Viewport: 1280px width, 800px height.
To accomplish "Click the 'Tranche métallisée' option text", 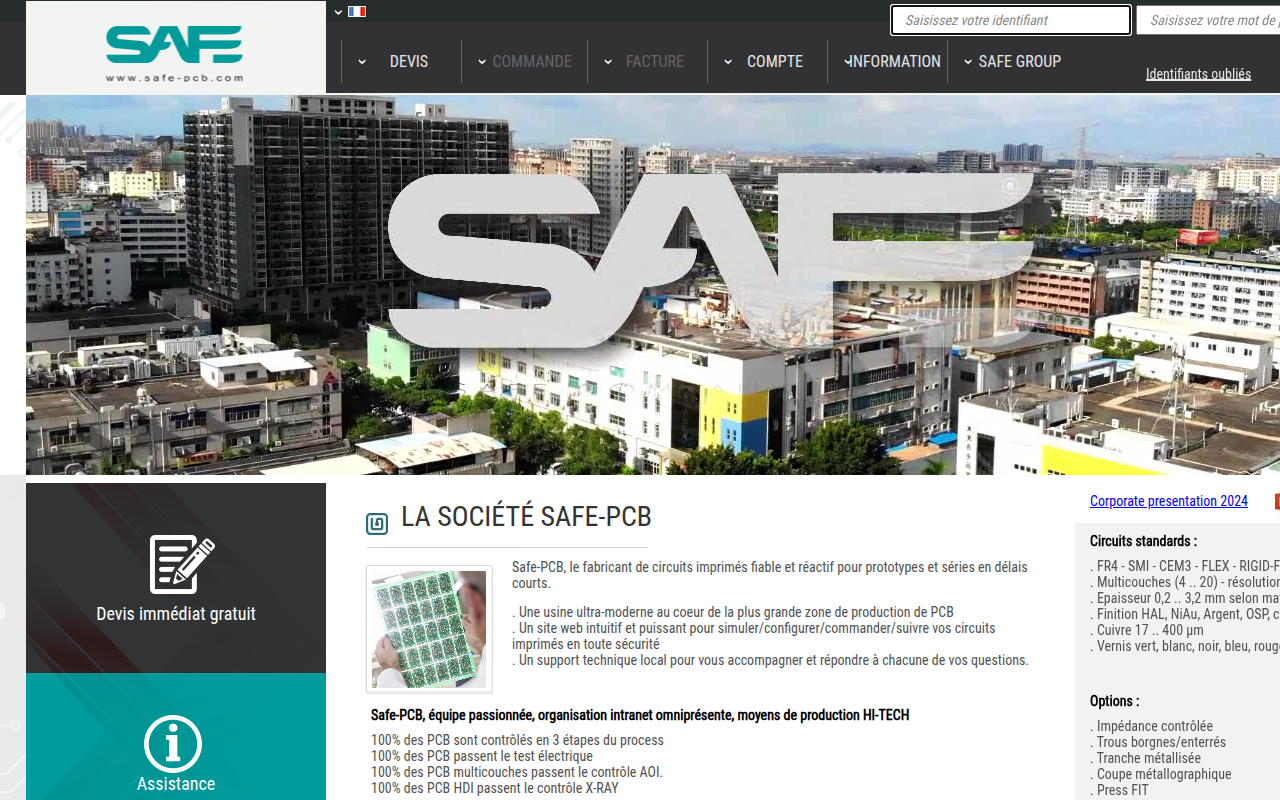I will point(1145,758).
